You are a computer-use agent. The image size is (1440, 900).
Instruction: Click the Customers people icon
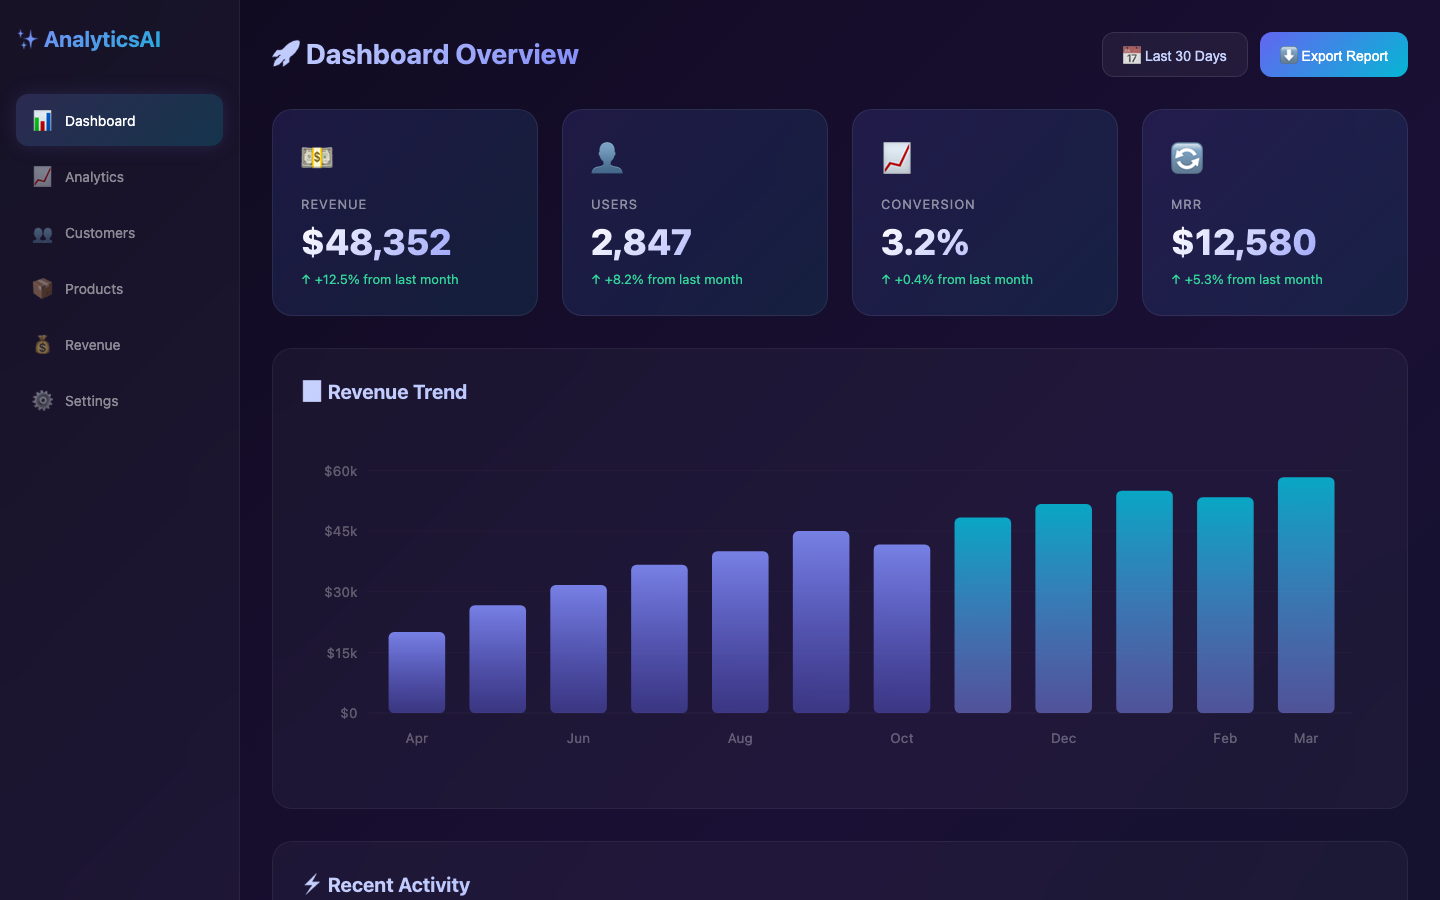click(x=42, y=232)
